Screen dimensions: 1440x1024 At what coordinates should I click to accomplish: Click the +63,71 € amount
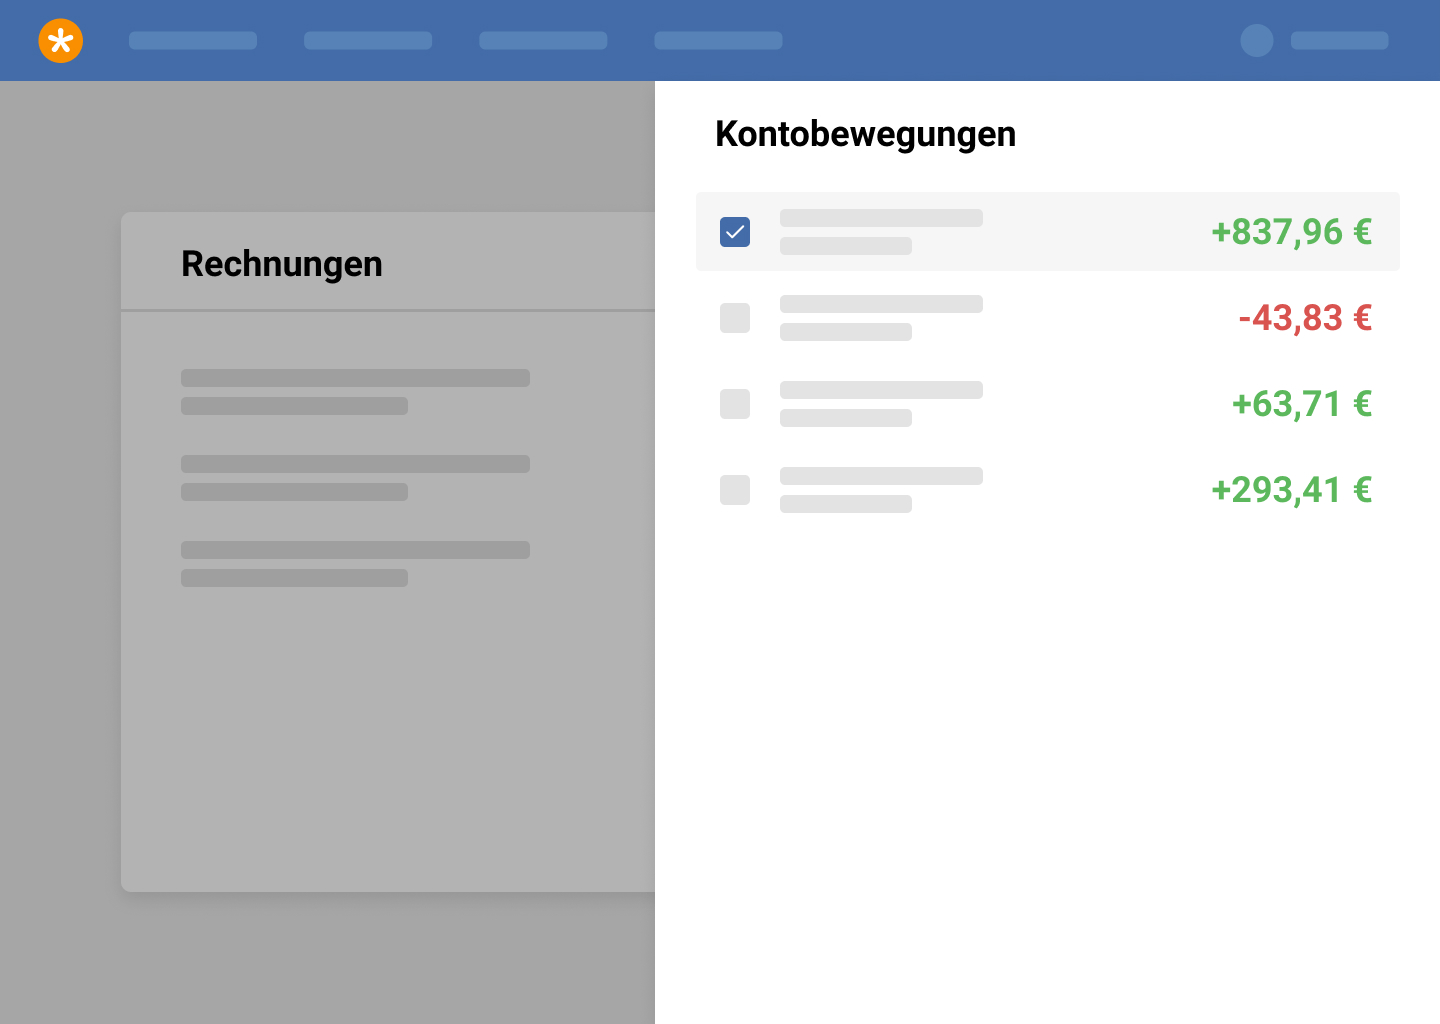[x=1301, y=404]
